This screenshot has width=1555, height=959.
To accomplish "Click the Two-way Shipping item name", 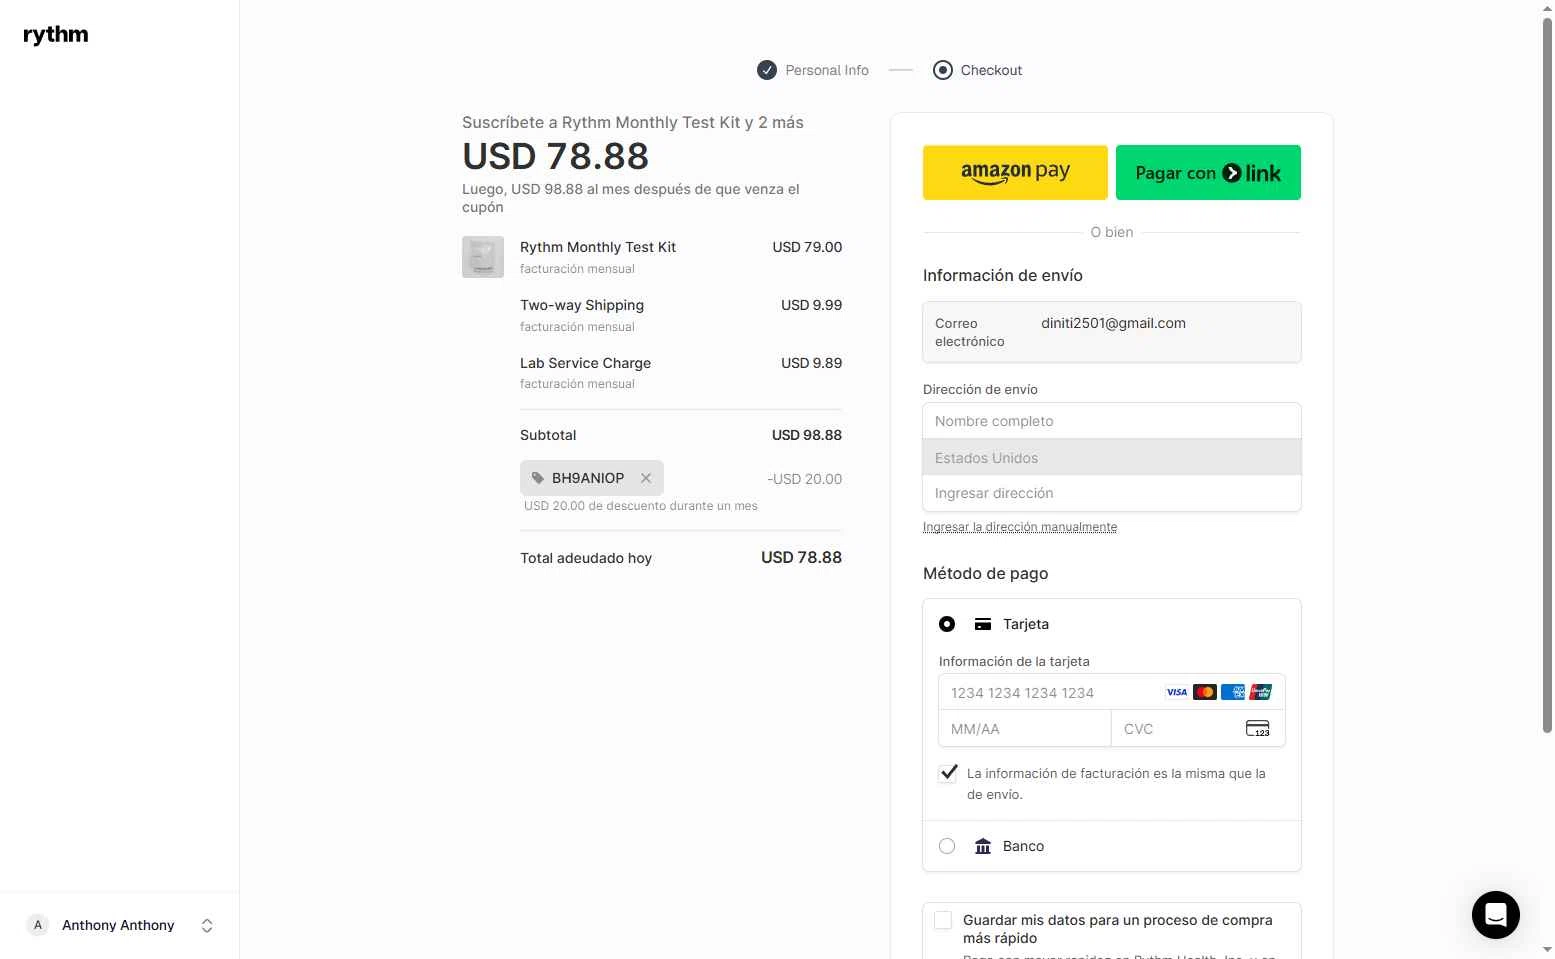I will [x=582, y=305].
